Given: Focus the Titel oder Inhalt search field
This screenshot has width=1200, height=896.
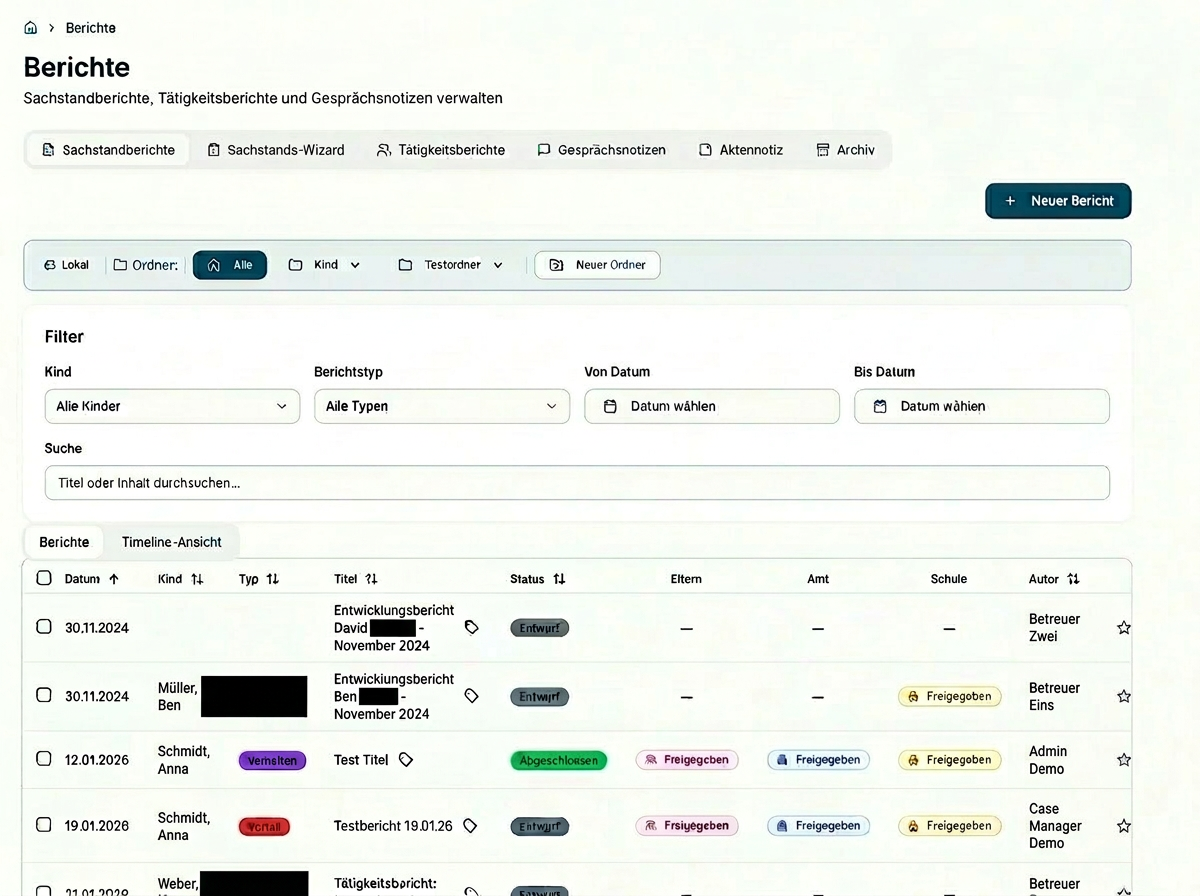Looking at the screenshot, I should pyautogui.click(x=577, y=483).
